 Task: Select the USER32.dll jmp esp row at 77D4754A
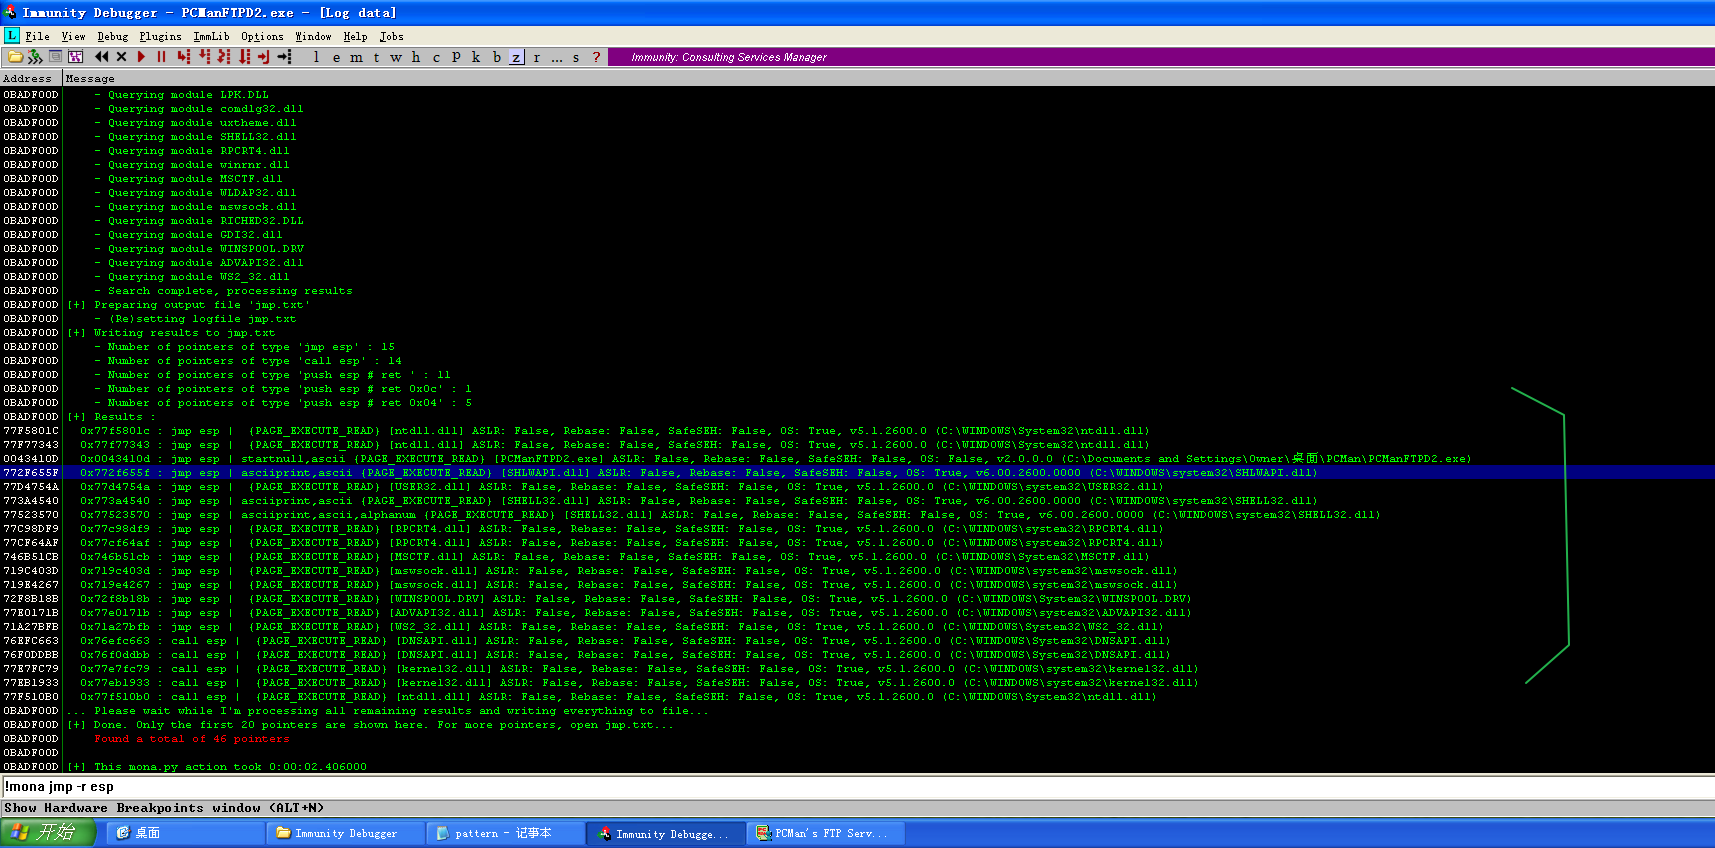(857, 487)
